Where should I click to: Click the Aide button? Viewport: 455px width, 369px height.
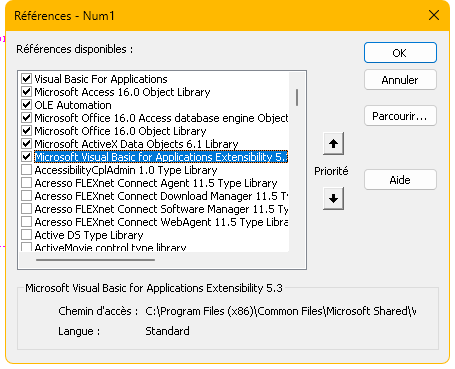tap(400, 180)
